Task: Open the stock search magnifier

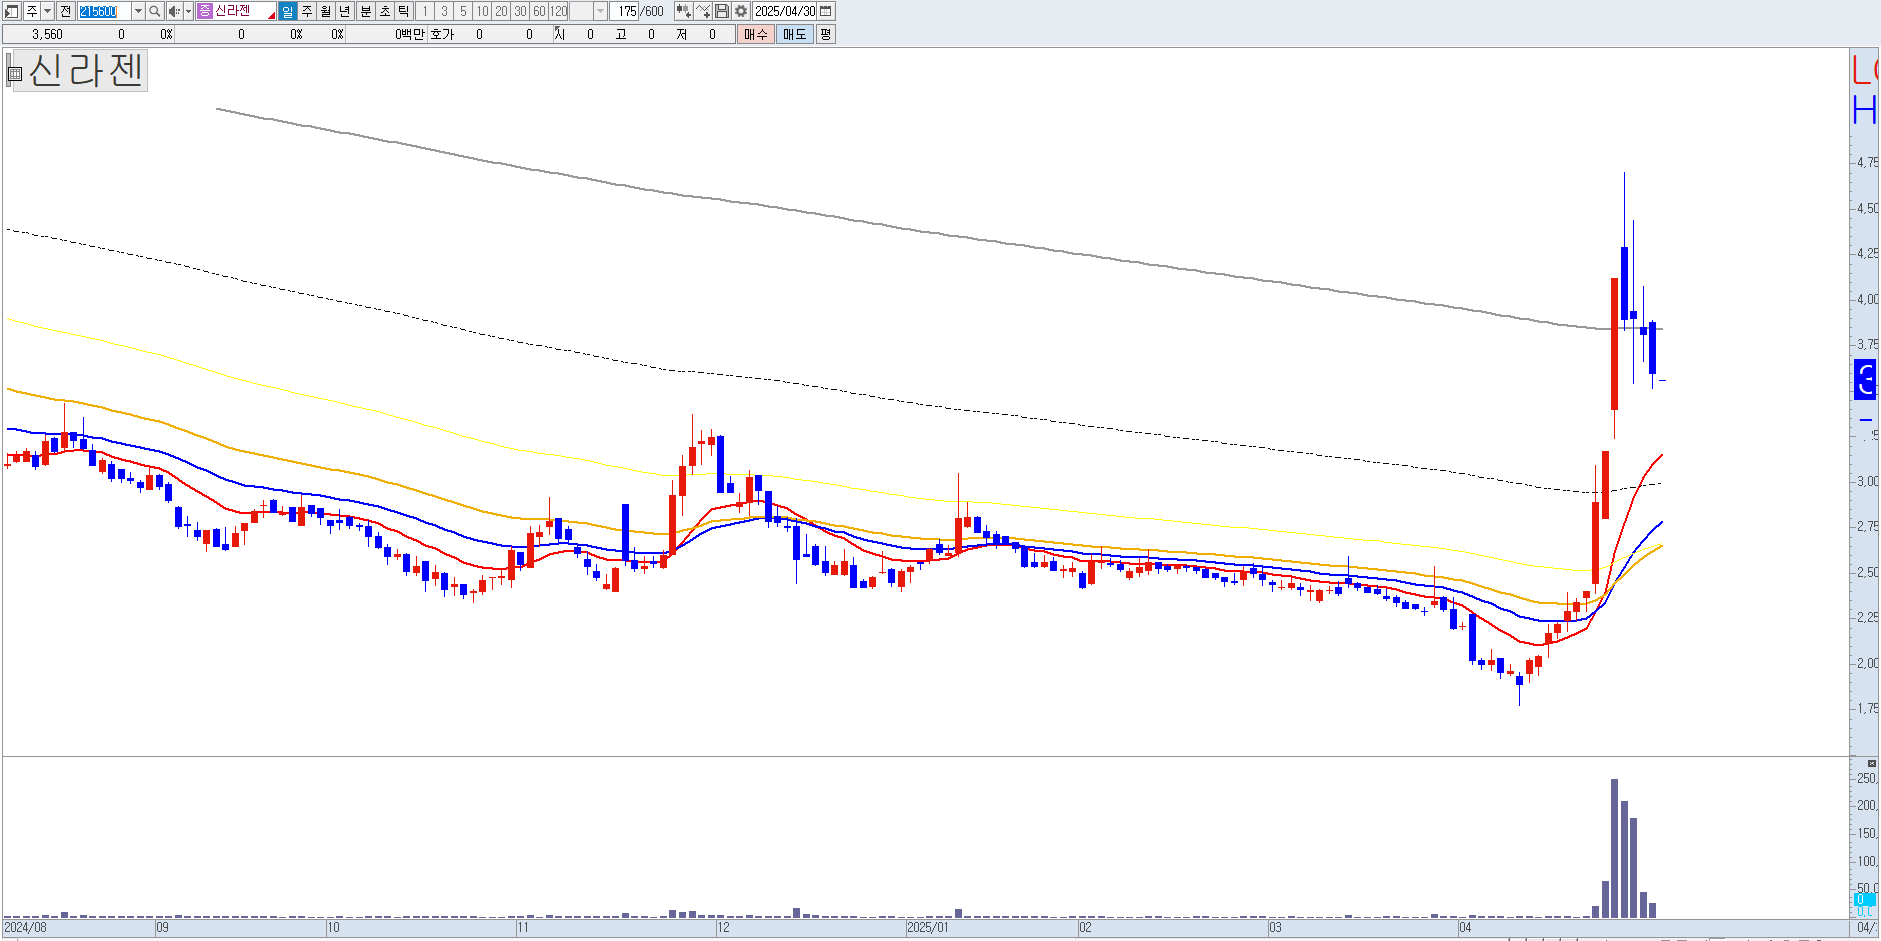Action: (x=155, y=11)
